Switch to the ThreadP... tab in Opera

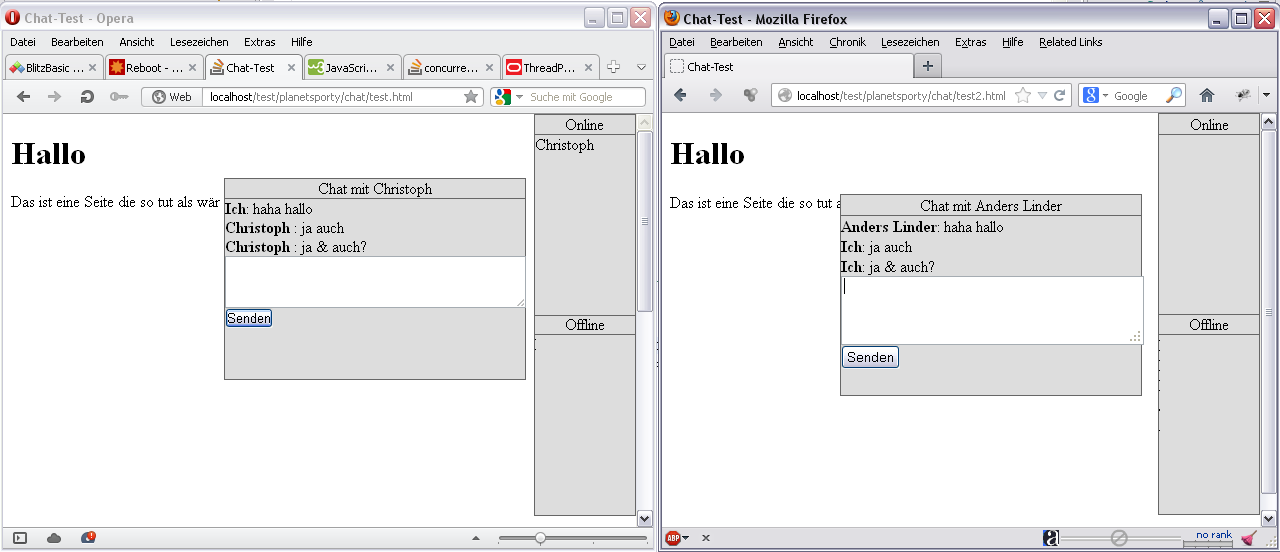(x=541, y=68)
